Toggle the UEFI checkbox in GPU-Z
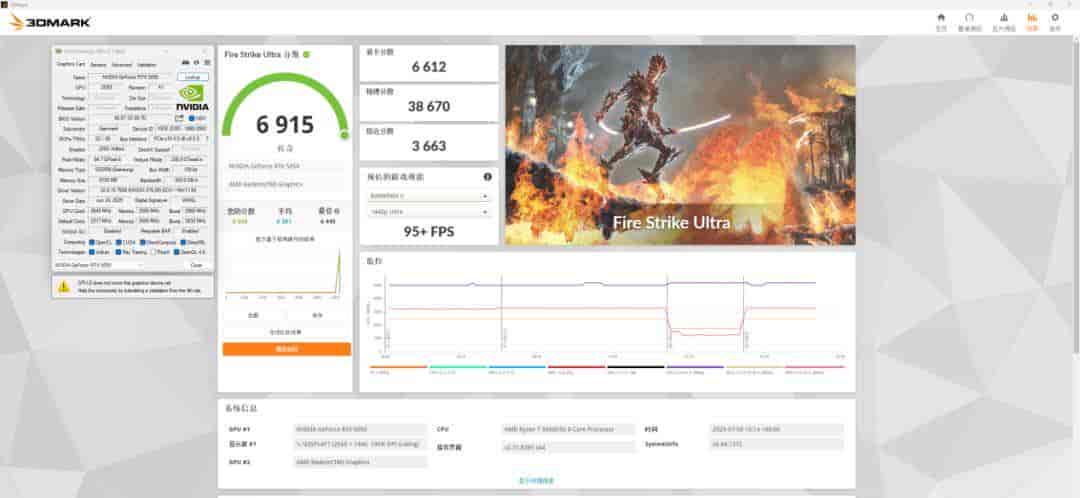 tap(191, 118)
